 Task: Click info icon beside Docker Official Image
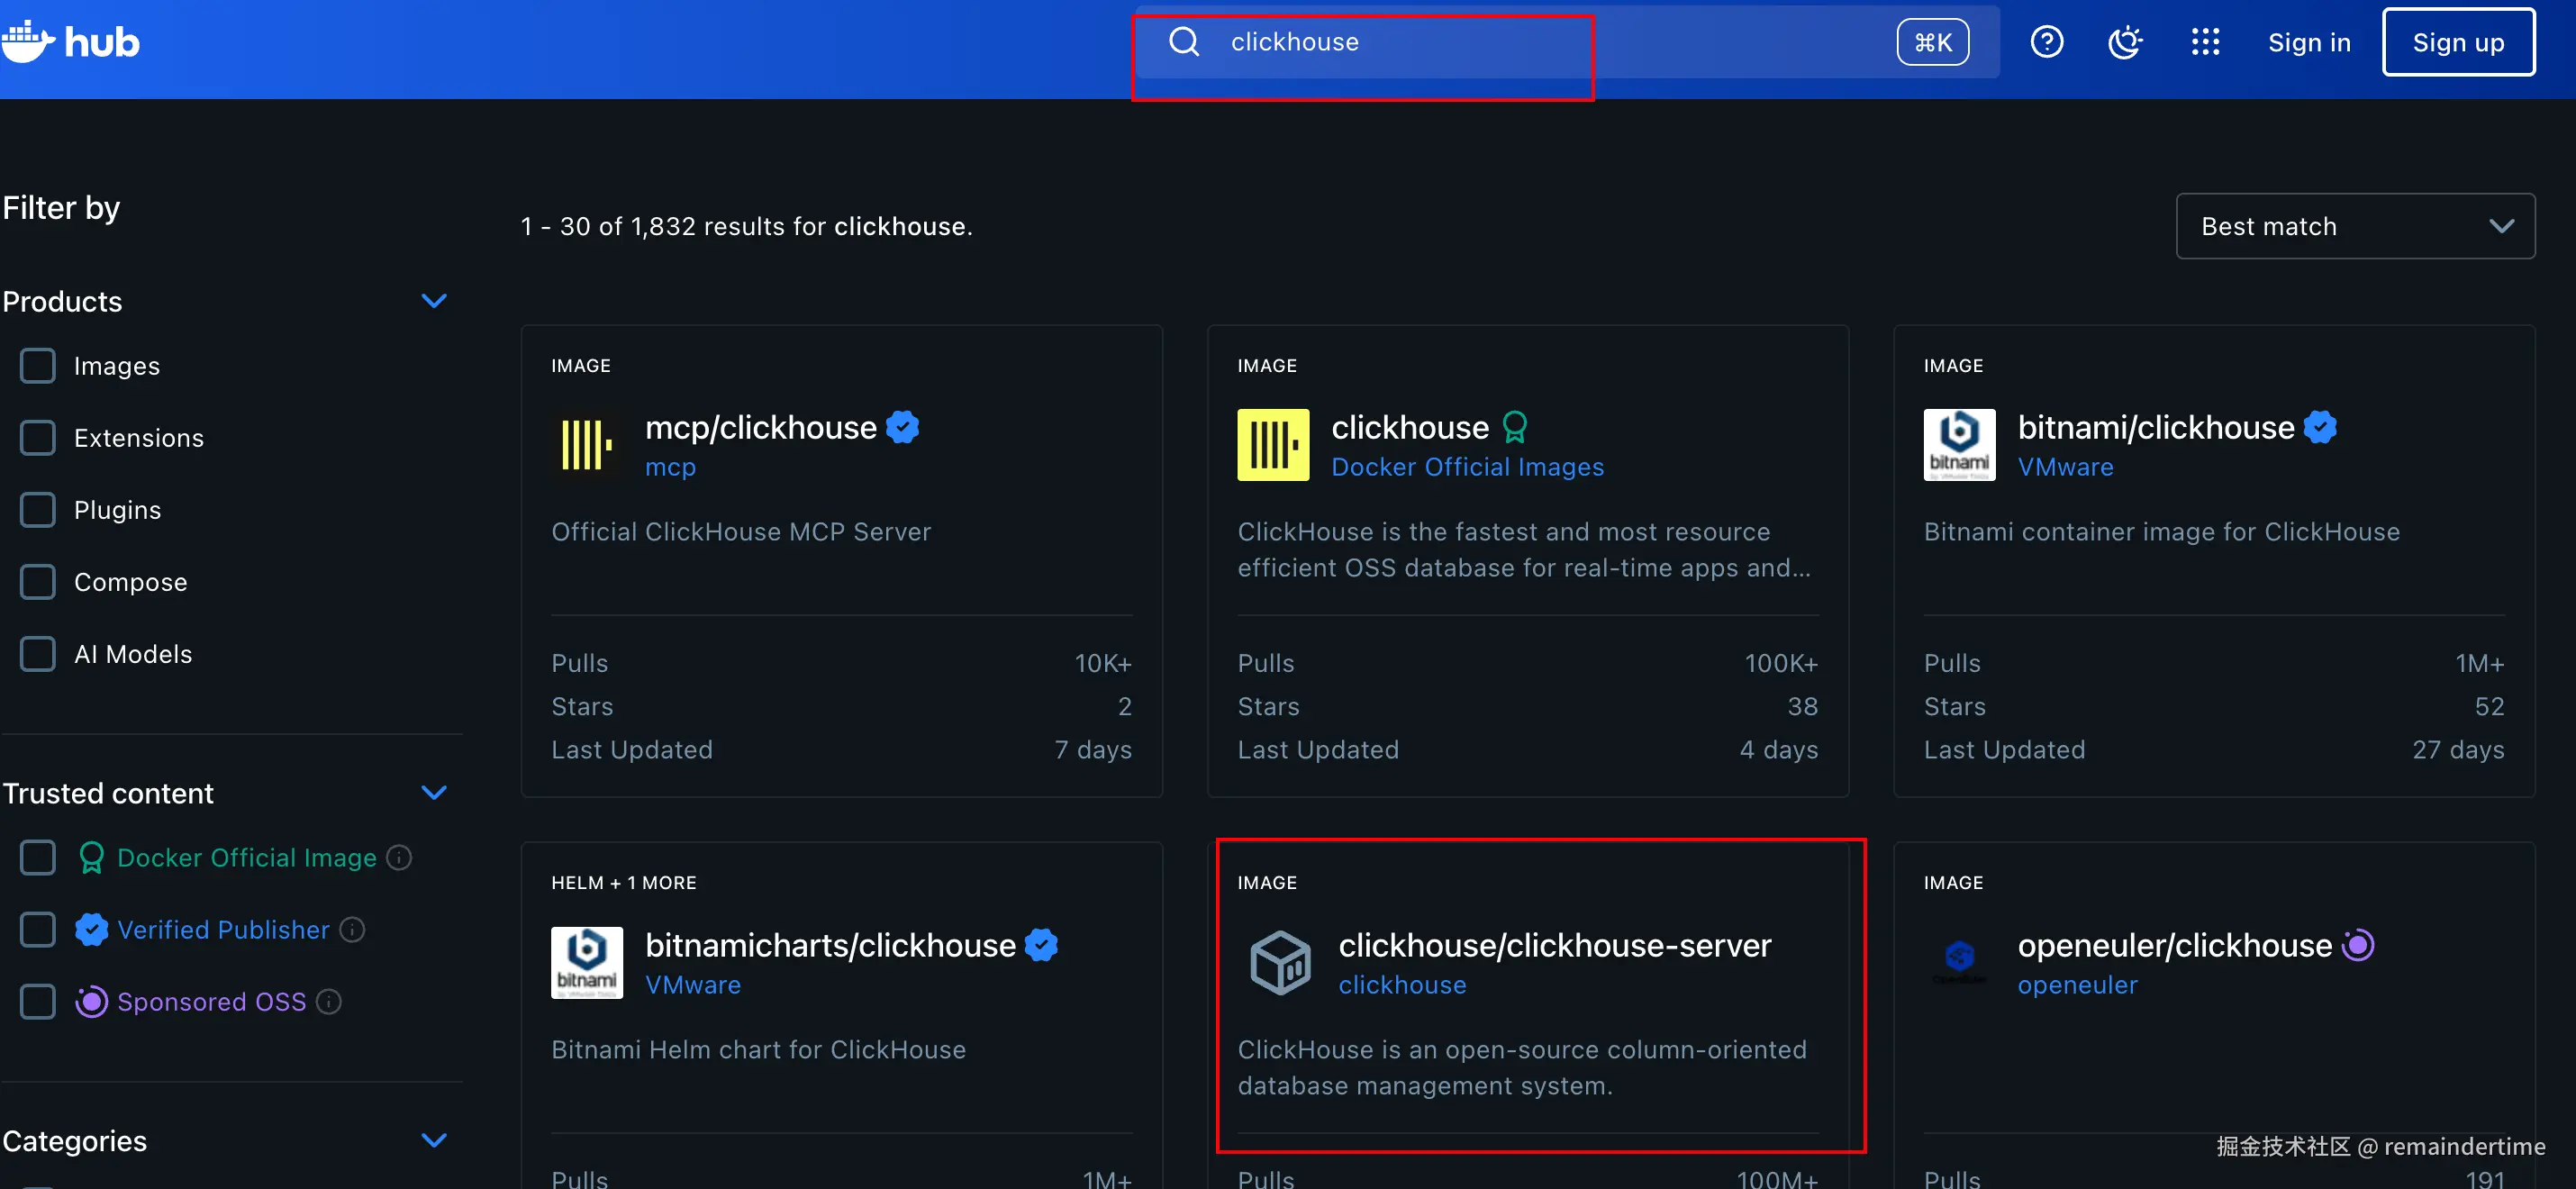coord(399,857)
